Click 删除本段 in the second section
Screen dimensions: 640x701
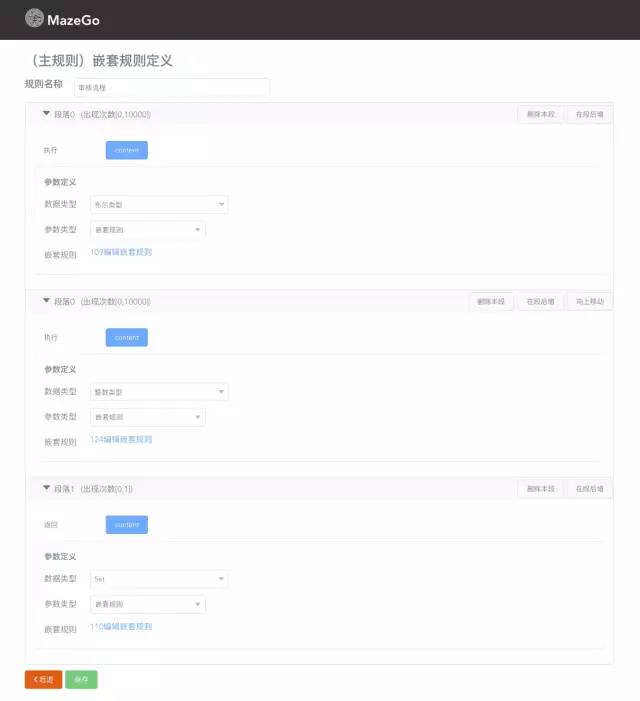pos(491,302)
